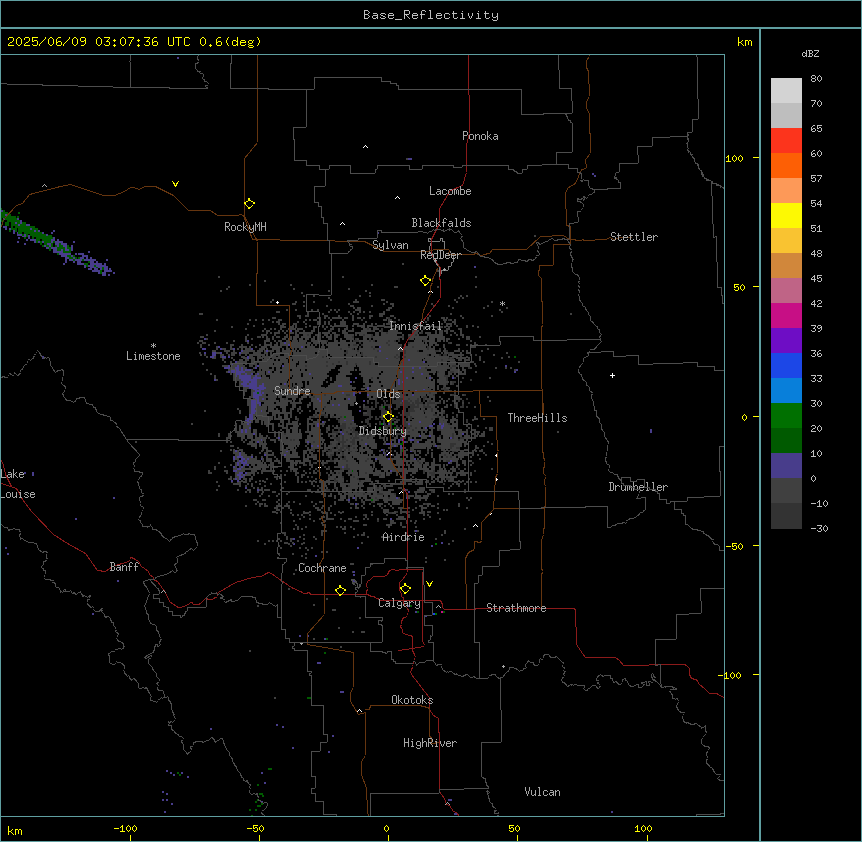This screenshot has width=862, height=842.
Task: Click the Limestone label
Action: point(153,356)
